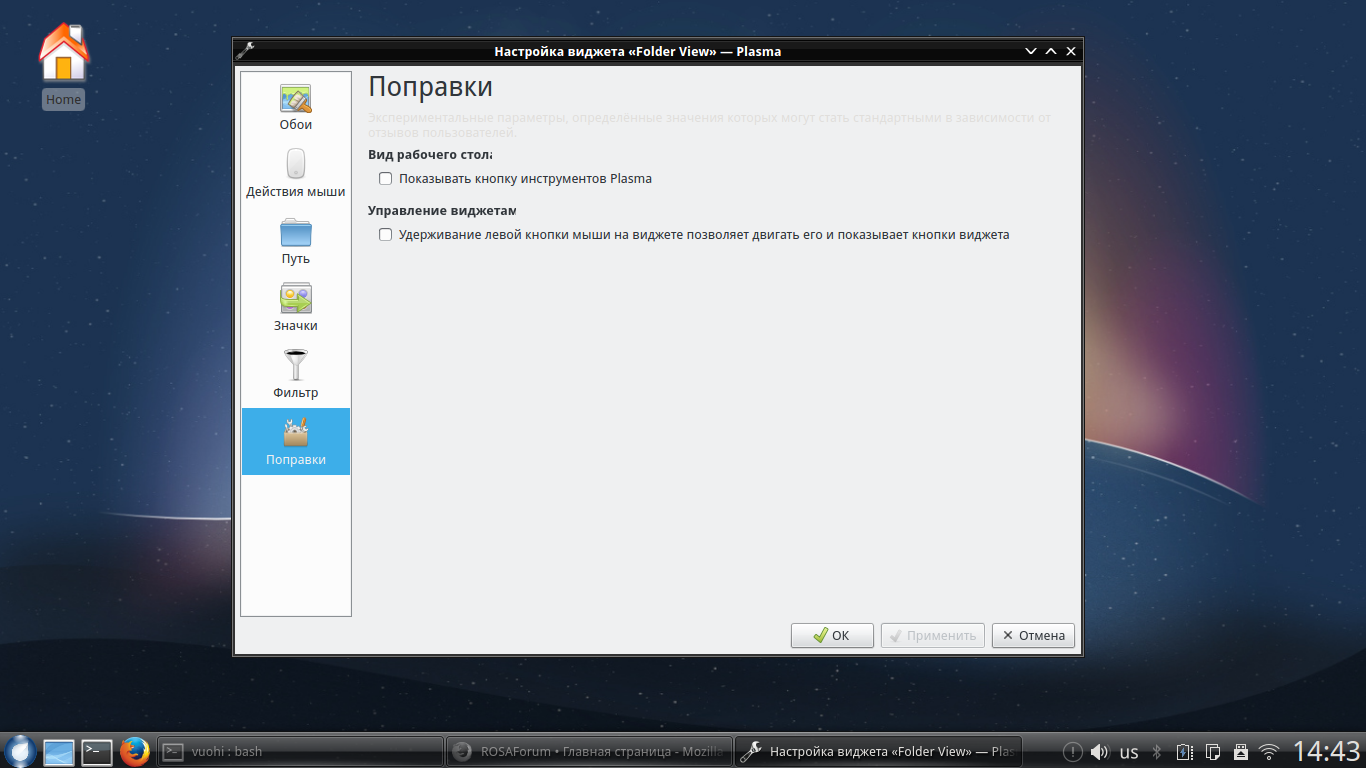Select the highlighted Поправки page
The height and width of the screenshot is (768, 1366).
[x=296, y=442]
